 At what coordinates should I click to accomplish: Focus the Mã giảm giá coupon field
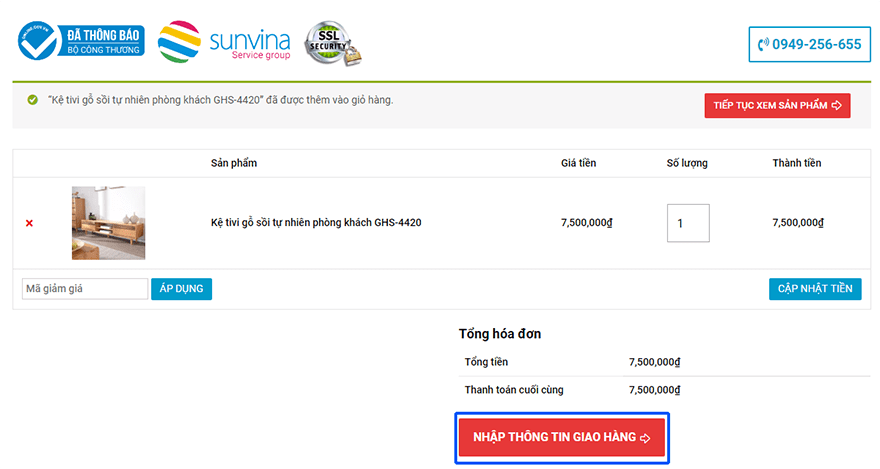[85, 289]
